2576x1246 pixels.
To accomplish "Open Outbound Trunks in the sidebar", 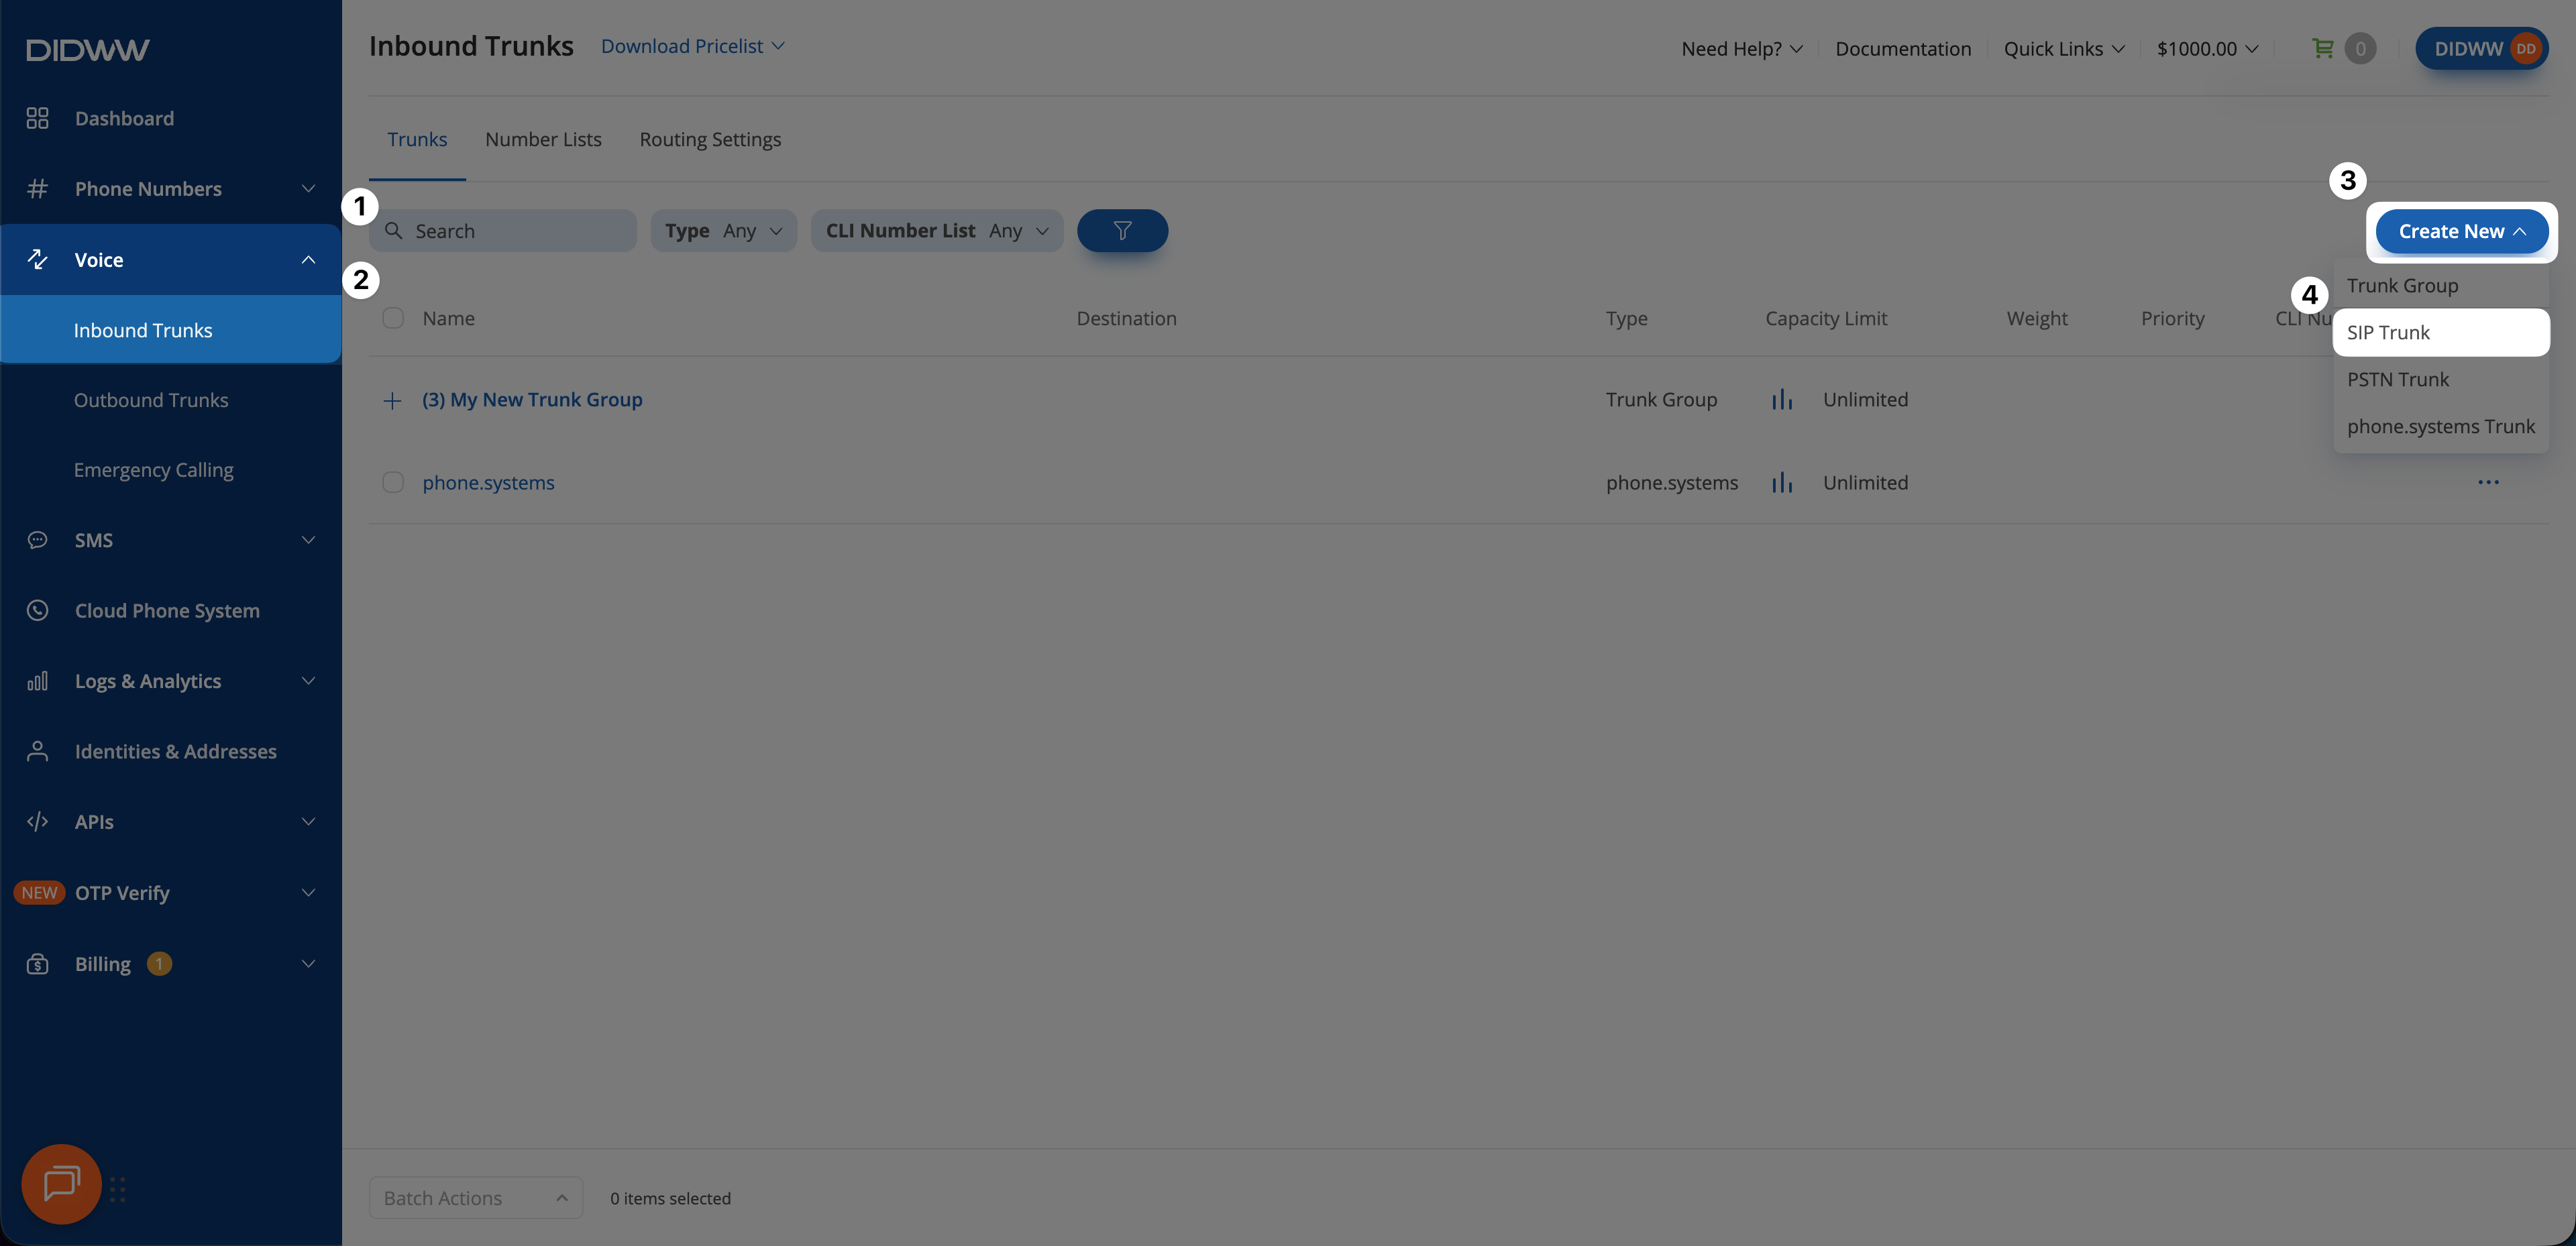I will (x=171, y=400).
